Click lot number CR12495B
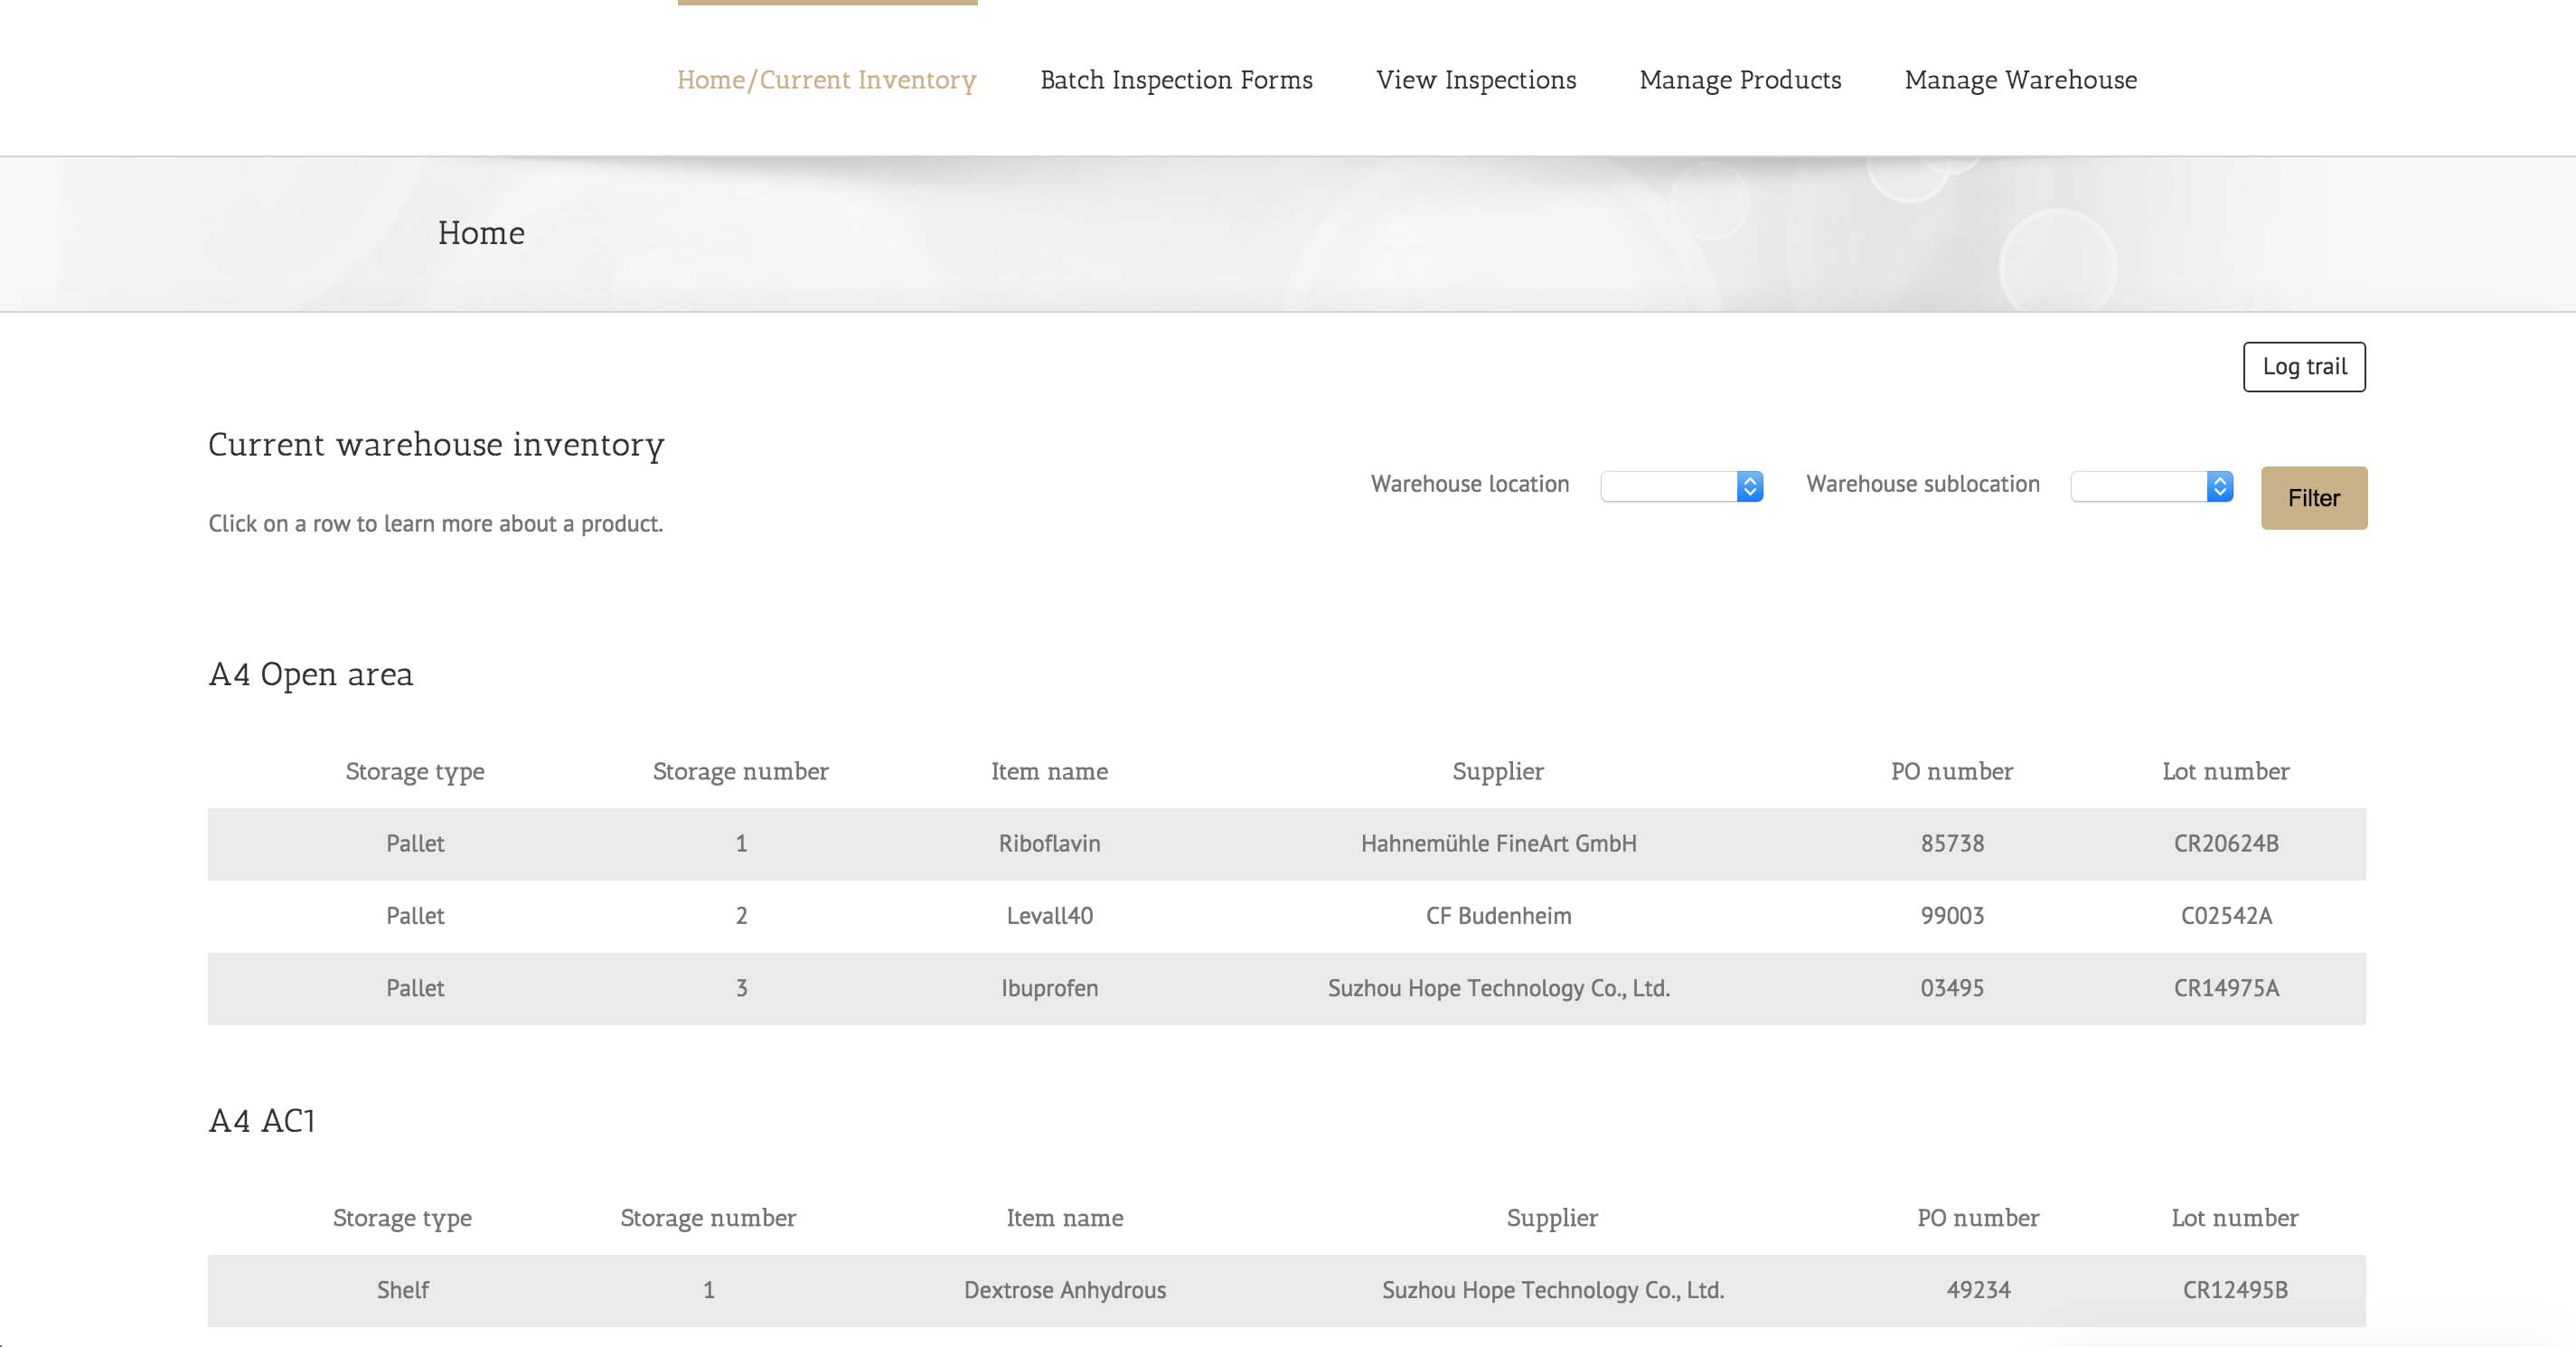 (x=2235, y=1290)
